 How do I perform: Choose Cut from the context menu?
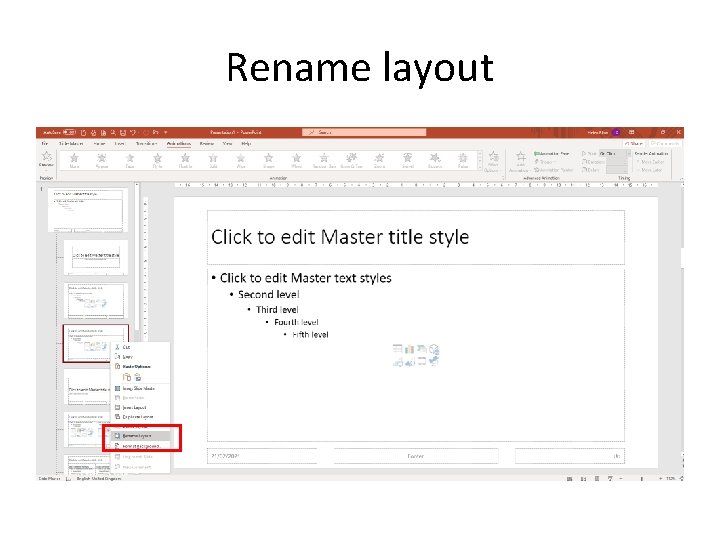[141, 347]
